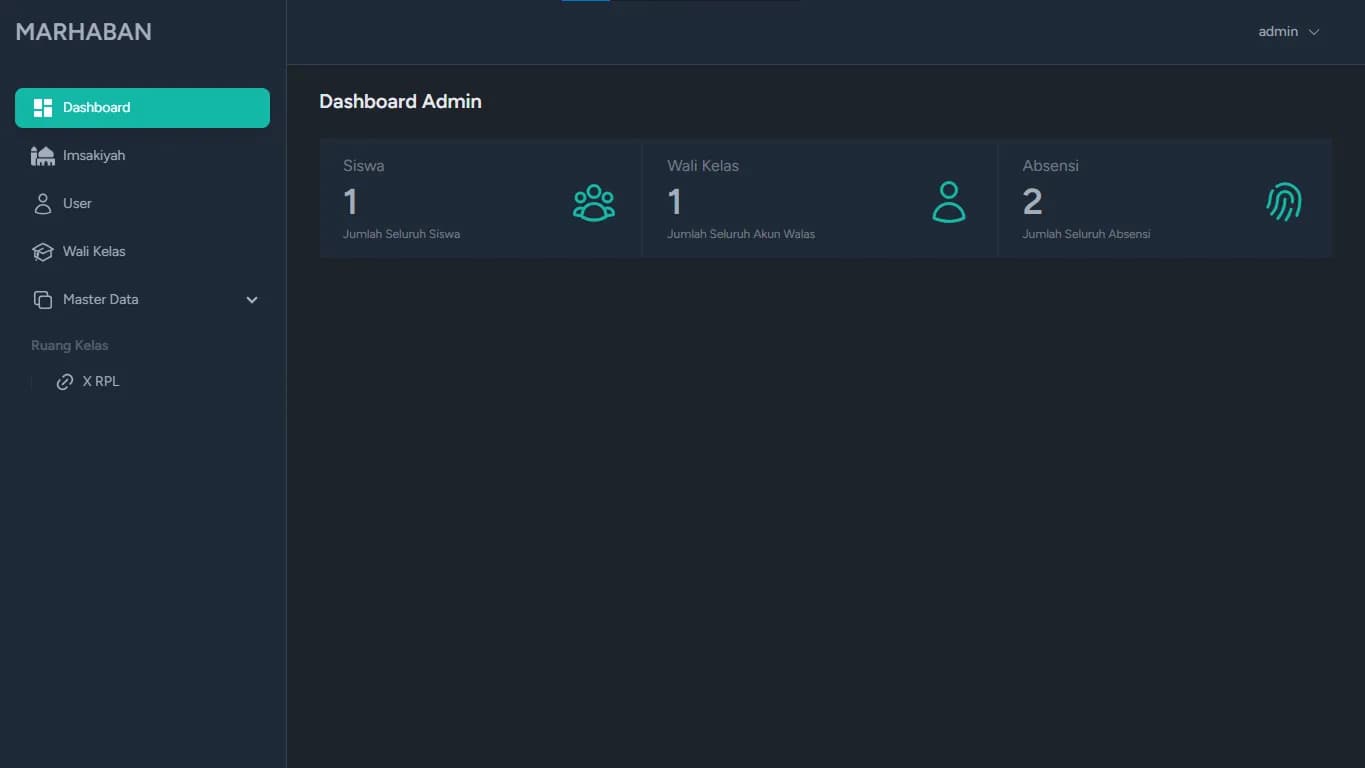Viewport: 1365px width, 768px height.
Task: Click the Absensi fingerprint icon
Action: coord(1284,202)
